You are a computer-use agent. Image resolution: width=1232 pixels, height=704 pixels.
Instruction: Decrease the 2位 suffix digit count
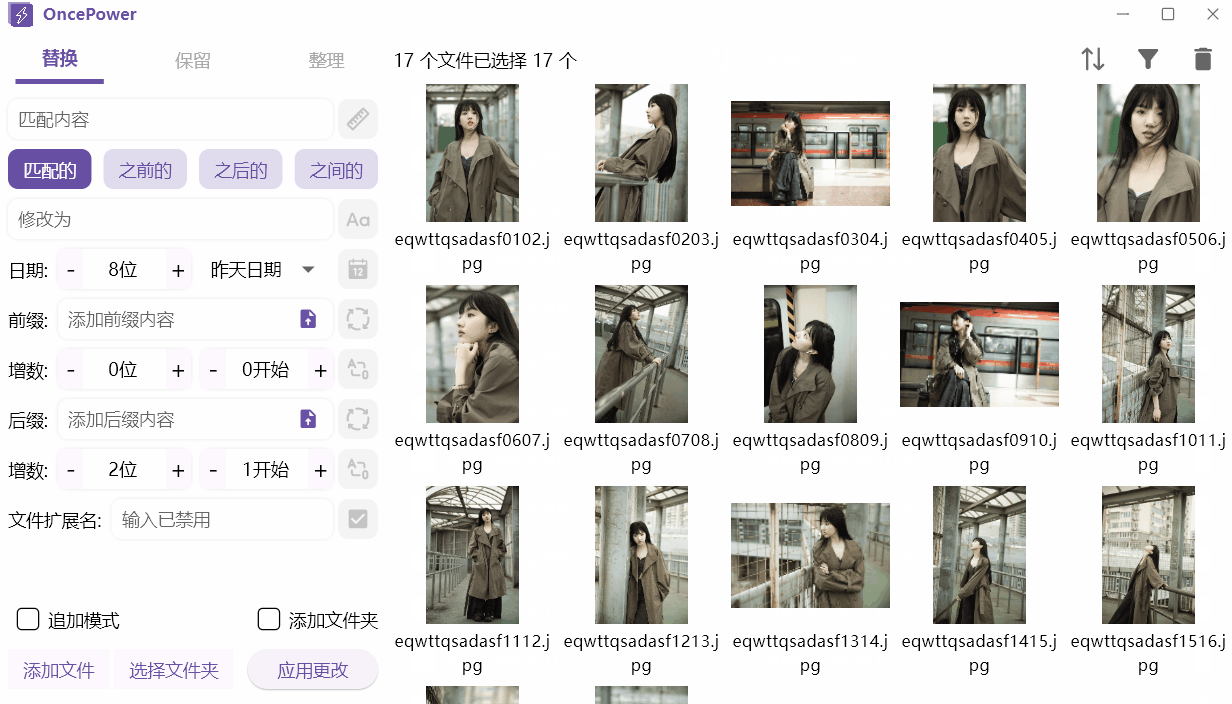71,470
